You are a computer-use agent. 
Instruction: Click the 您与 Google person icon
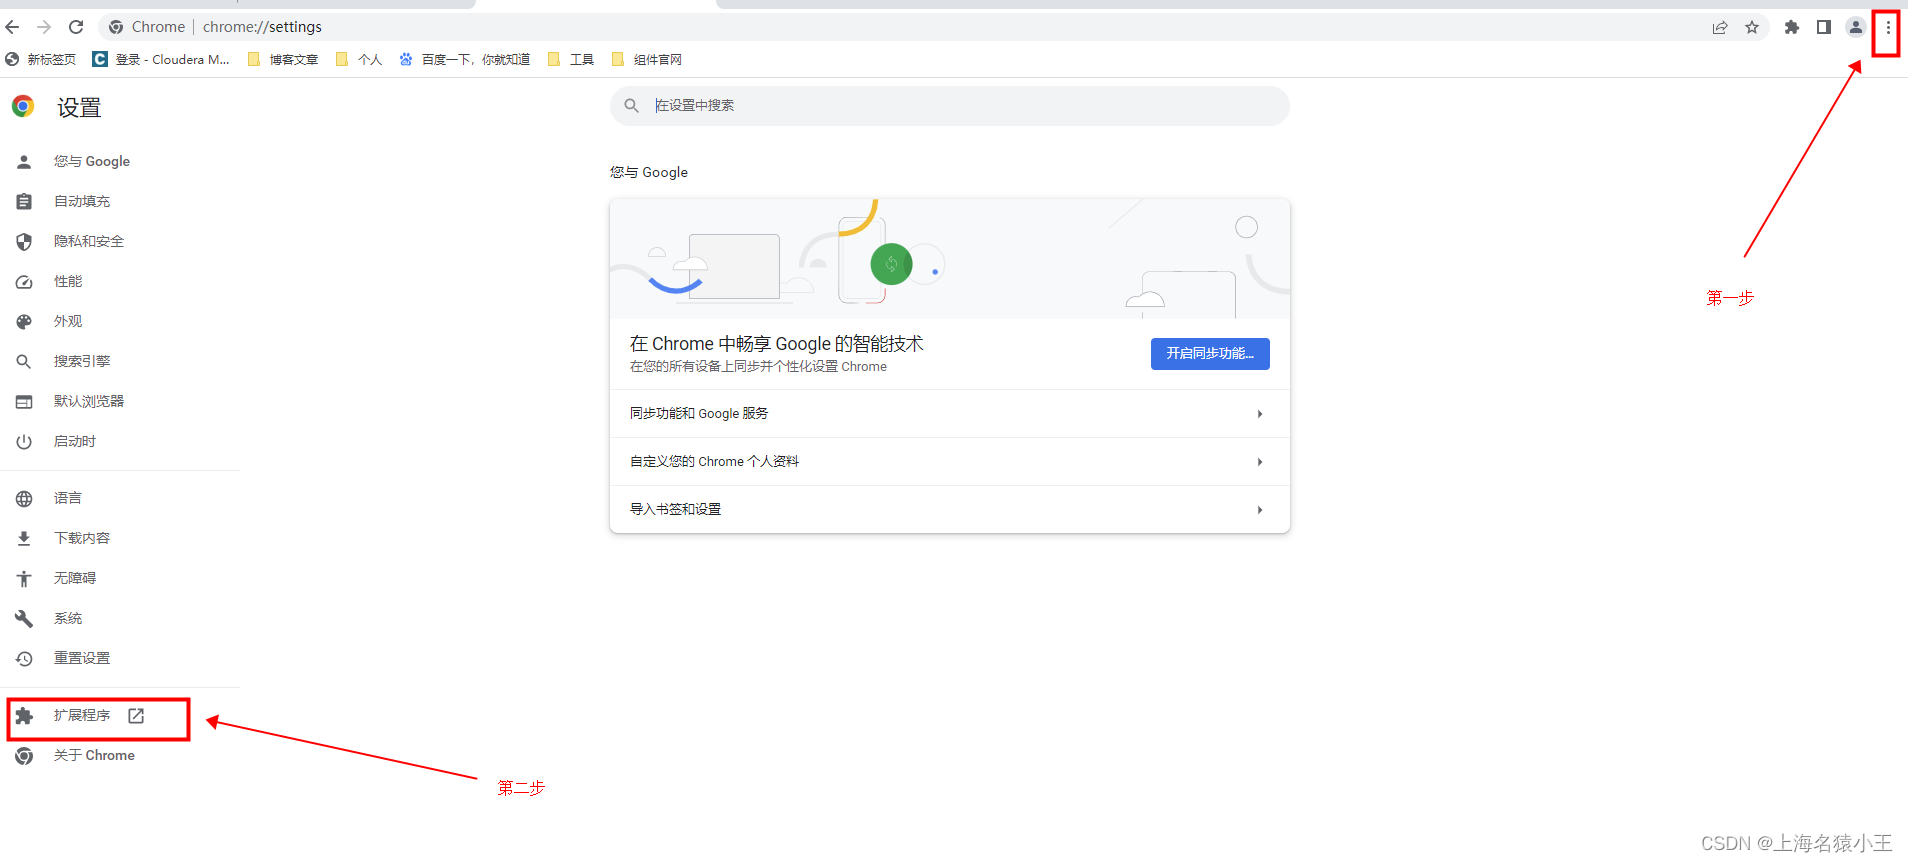24,162
